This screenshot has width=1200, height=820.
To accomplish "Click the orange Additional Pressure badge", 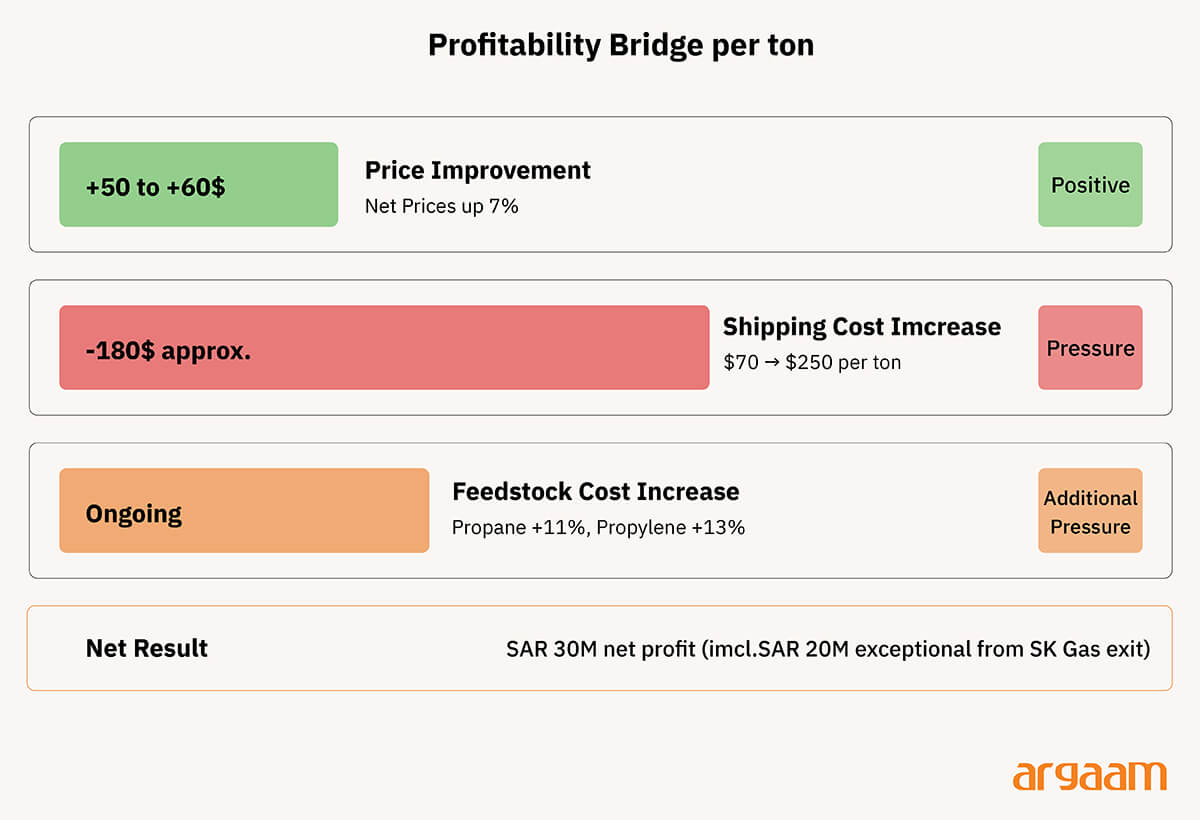I will (1090, 511).
